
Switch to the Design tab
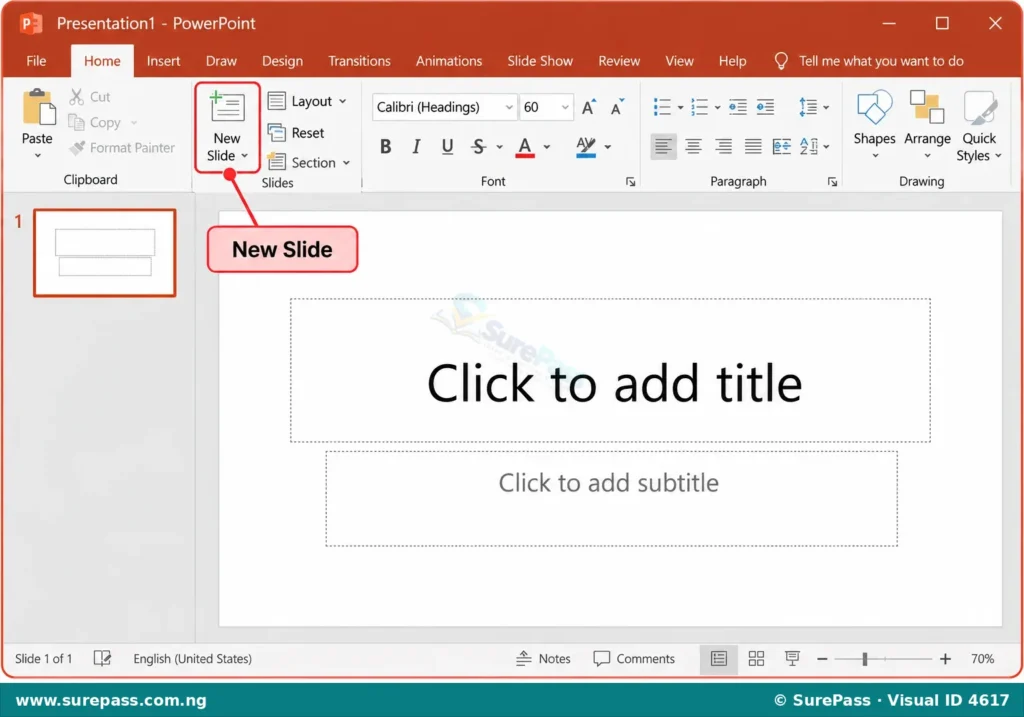point(282,61)
